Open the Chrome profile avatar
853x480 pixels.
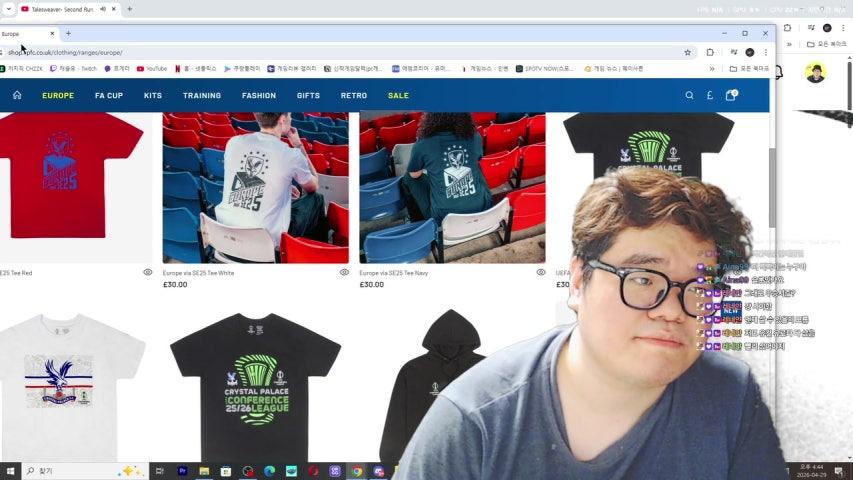tap(750, 53)
